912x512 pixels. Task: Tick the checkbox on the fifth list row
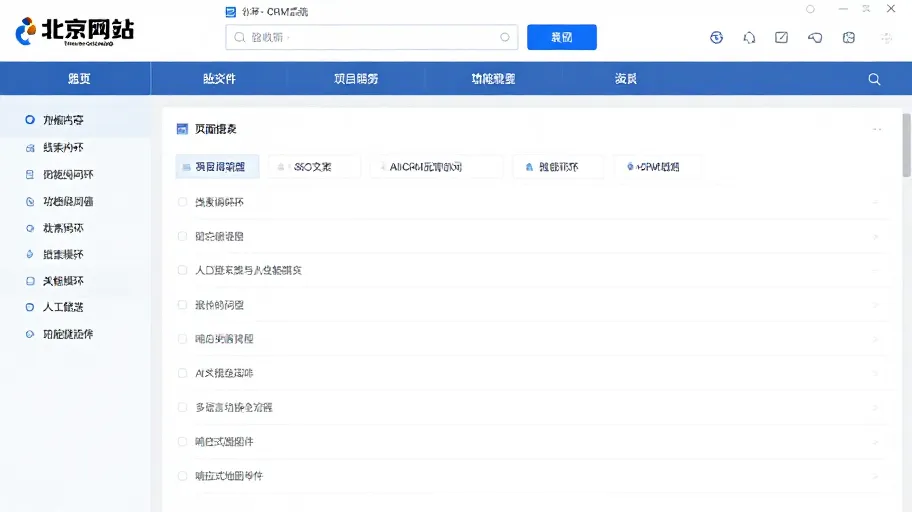click(182, 339)
